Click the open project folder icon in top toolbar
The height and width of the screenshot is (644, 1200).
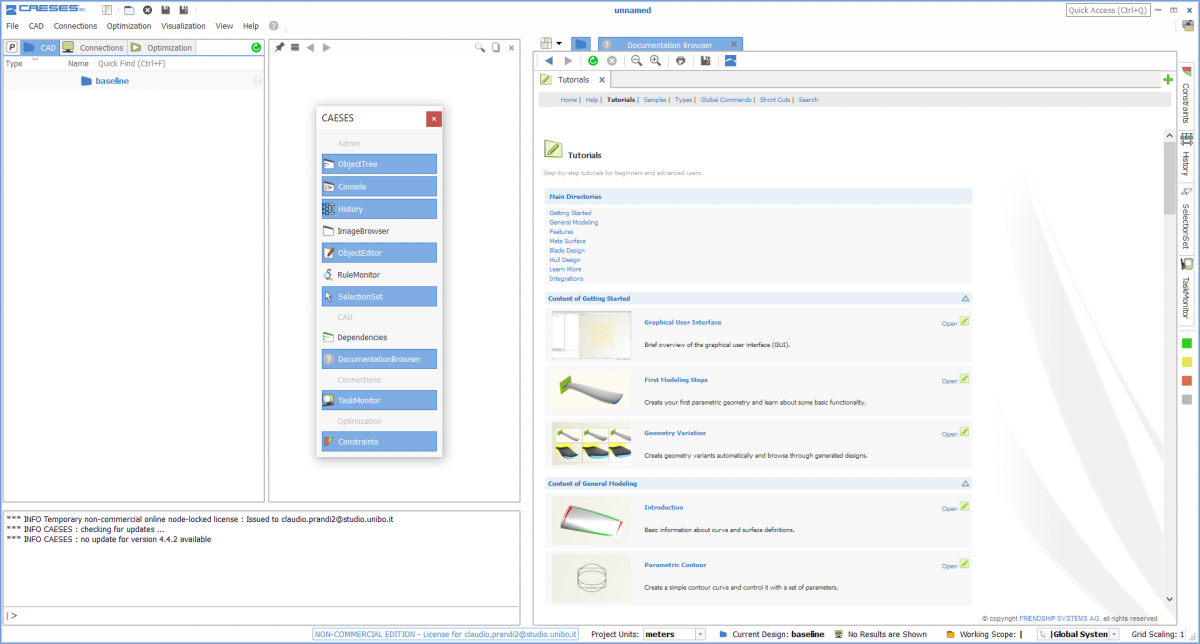(129, 10)
